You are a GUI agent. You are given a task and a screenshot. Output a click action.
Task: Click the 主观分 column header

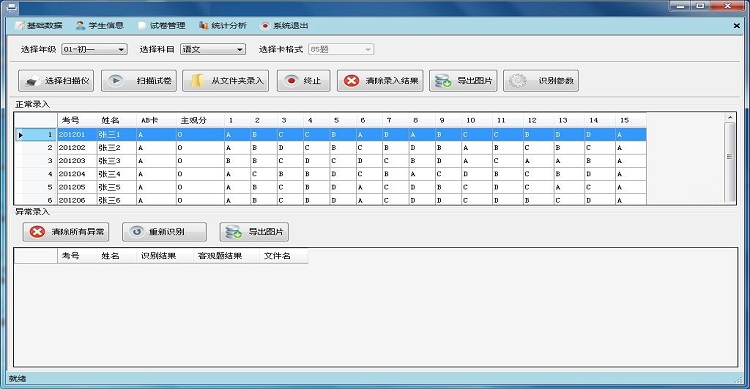193,120
